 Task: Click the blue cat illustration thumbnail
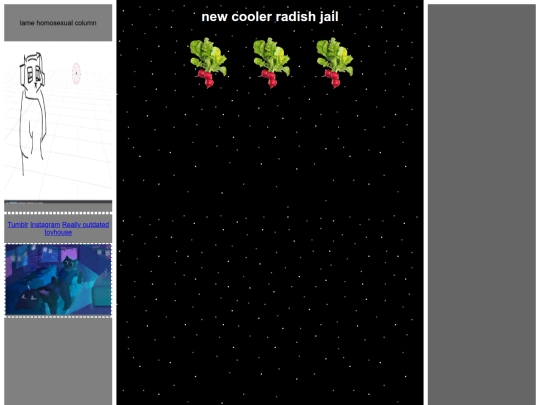[58, 280]
